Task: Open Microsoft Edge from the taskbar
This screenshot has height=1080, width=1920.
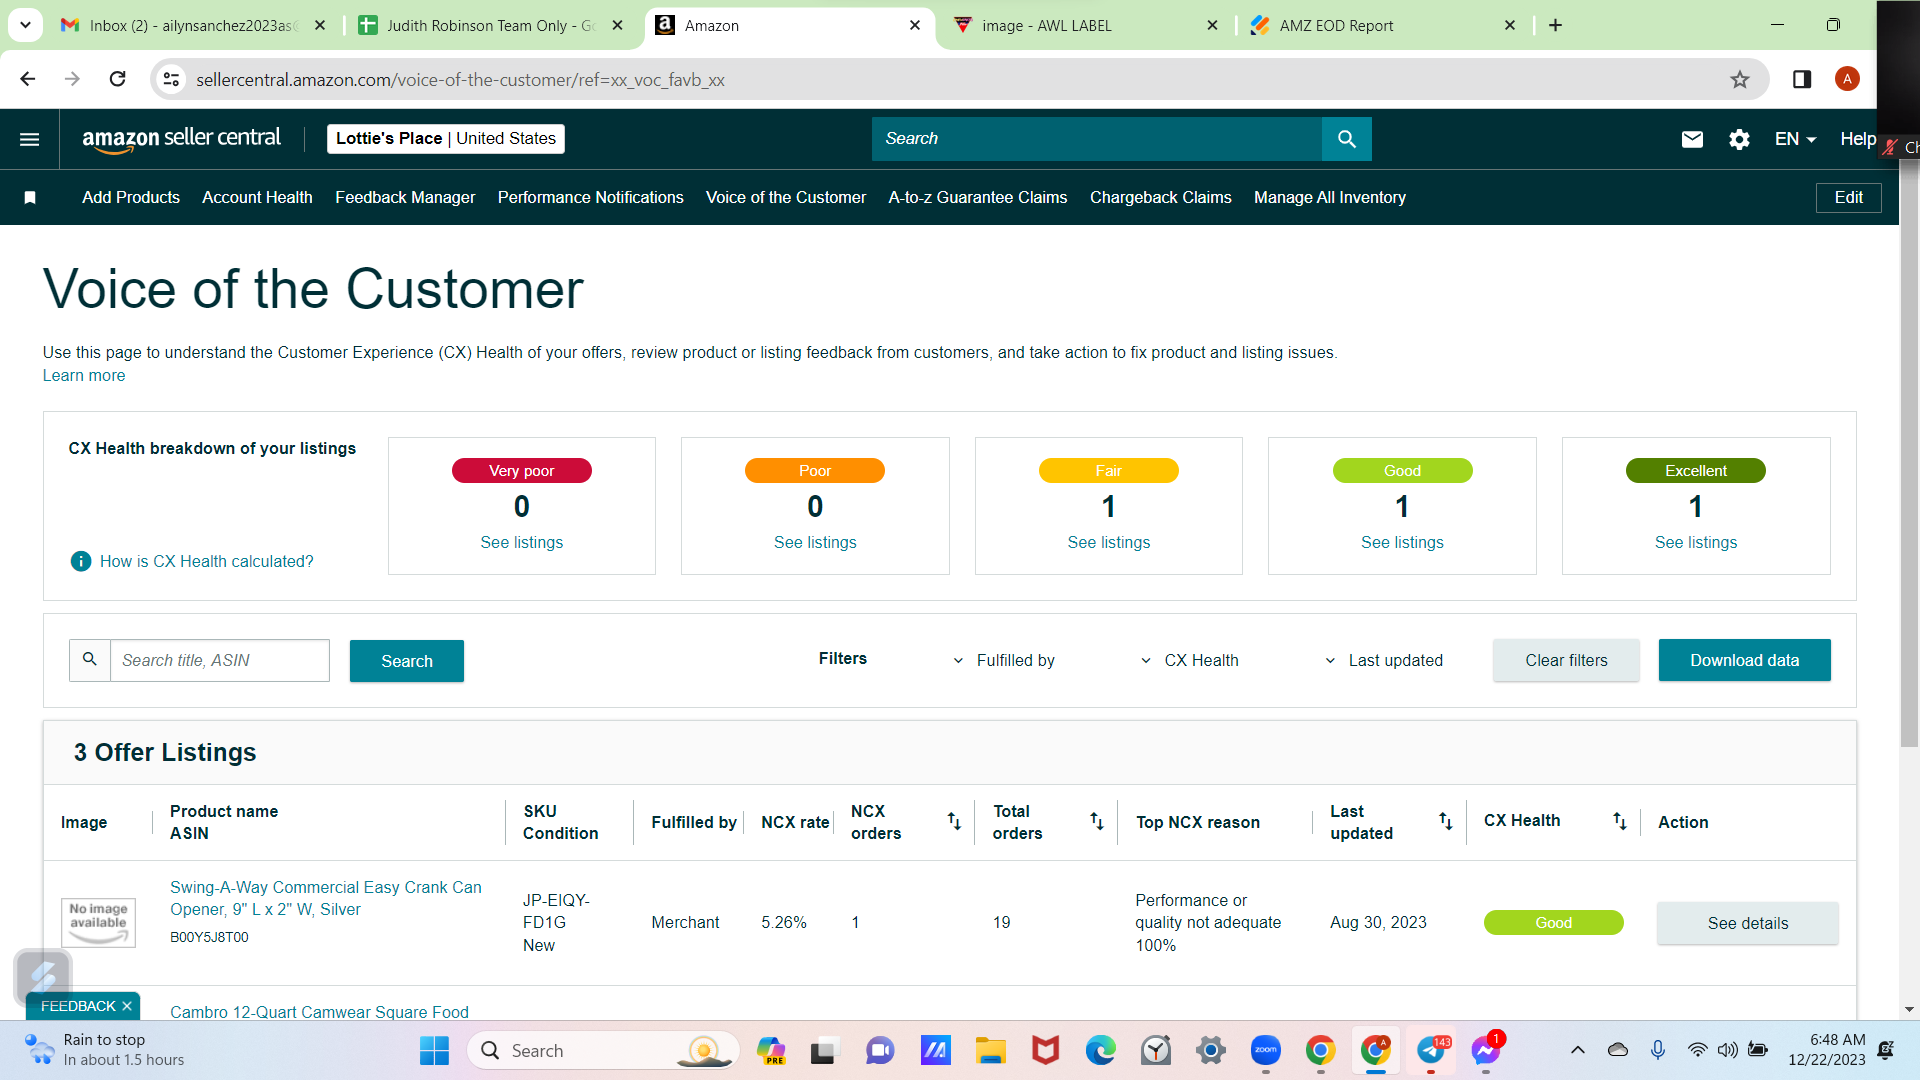Action: [x=1100, y=1051]
